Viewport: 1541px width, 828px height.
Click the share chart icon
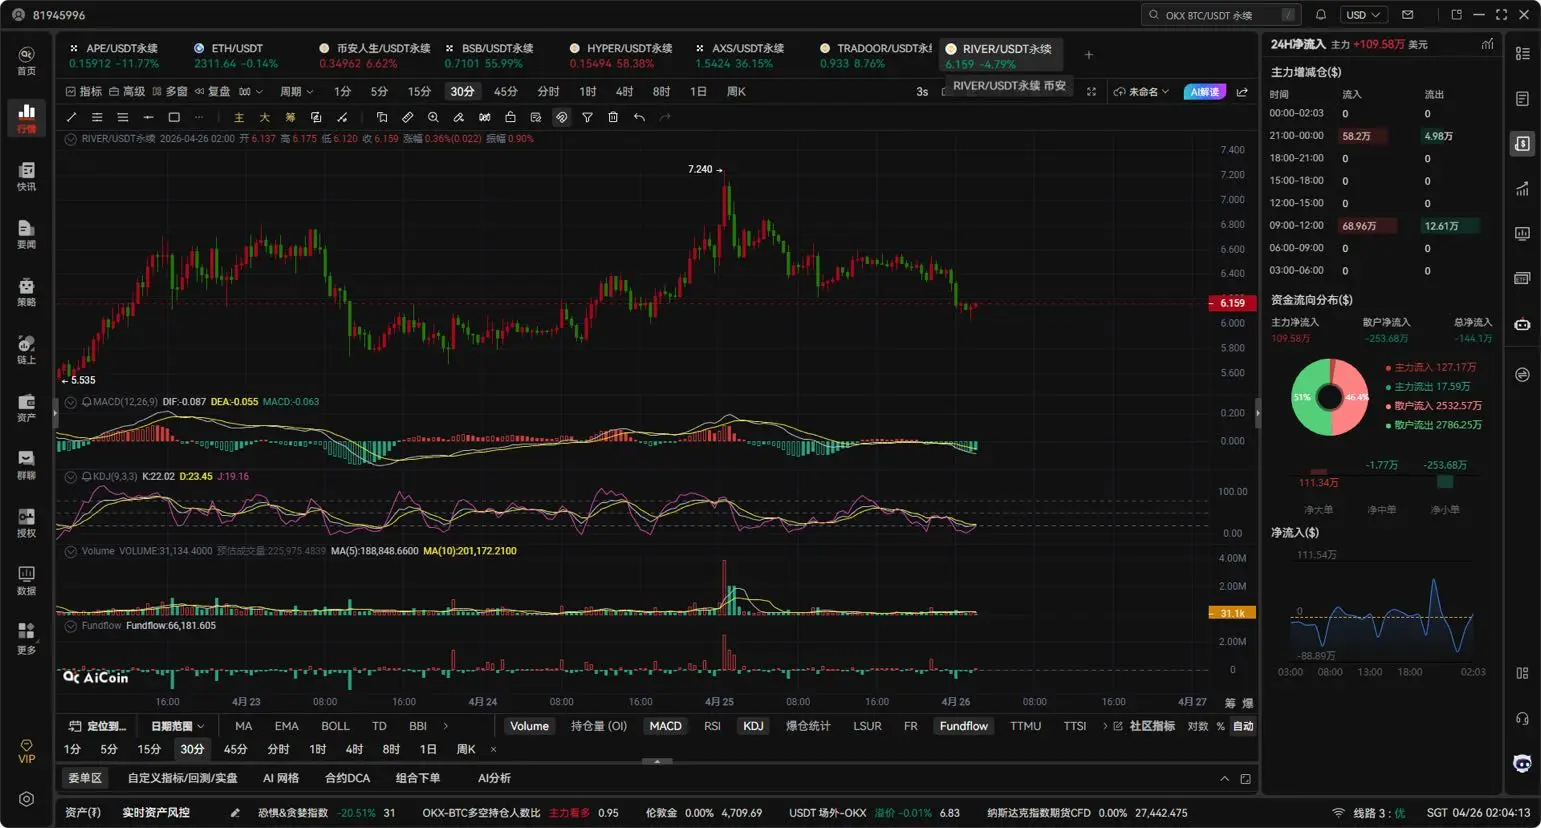click(x=1242, y=92)
